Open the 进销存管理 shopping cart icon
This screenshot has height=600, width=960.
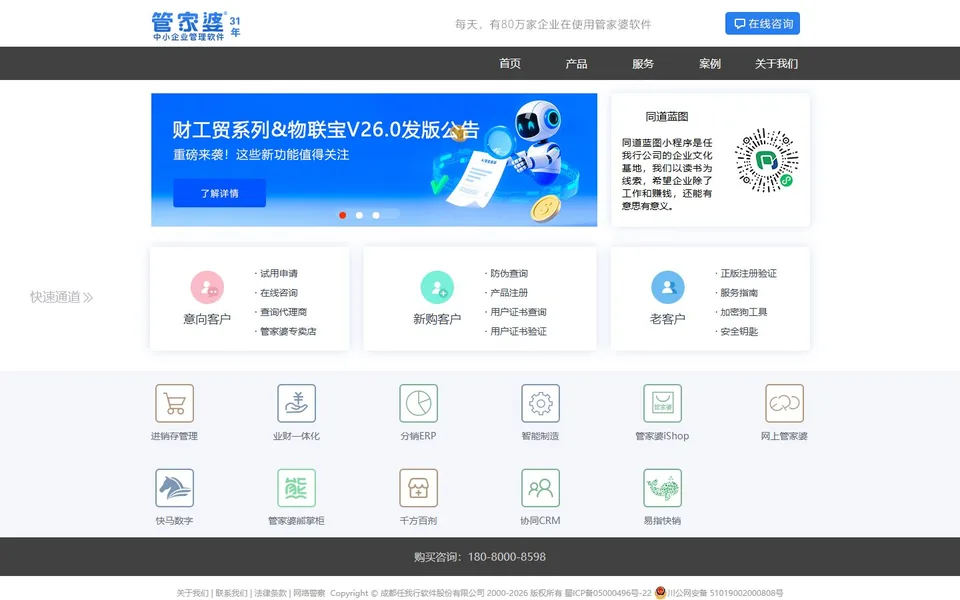tap(174, 403)
